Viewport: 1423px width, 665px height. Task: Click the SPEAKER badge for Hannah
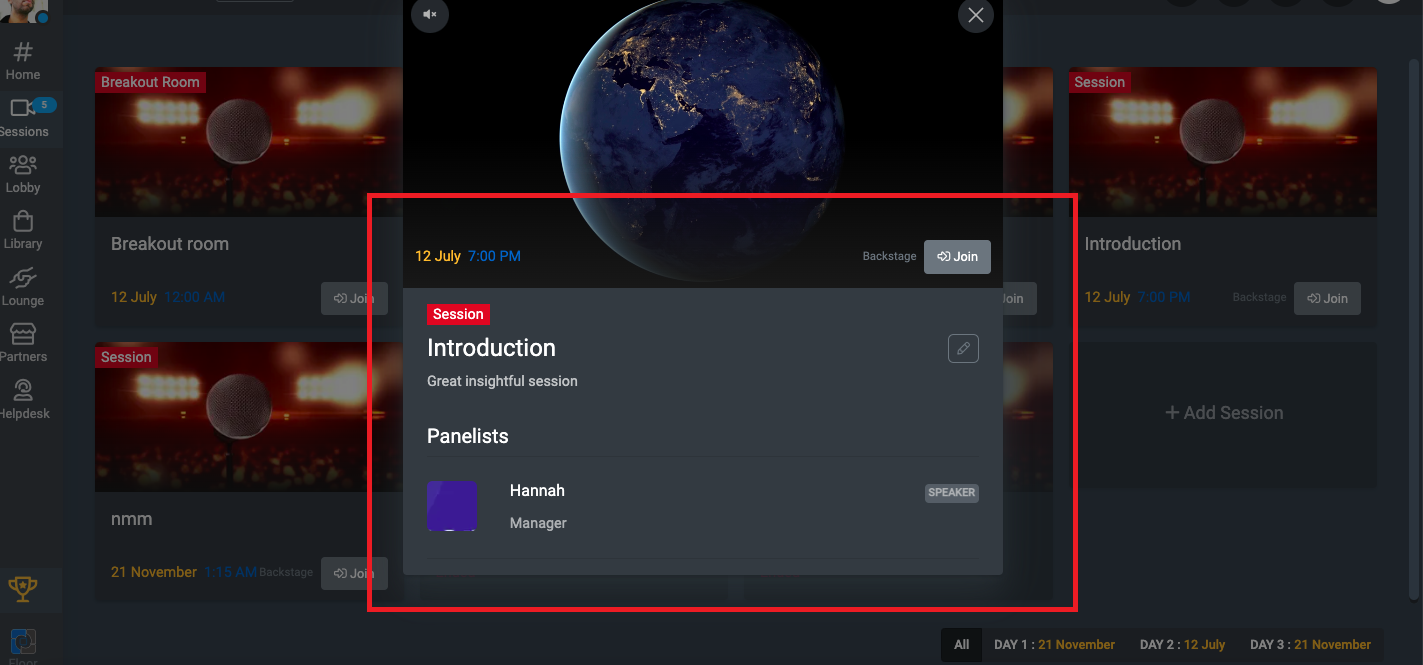951,493
